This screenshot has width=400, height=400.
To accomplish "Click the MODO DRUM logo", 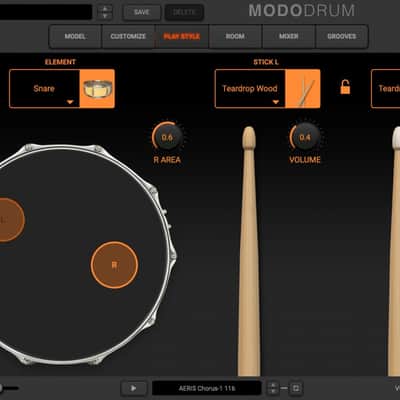I will point(302,11).
